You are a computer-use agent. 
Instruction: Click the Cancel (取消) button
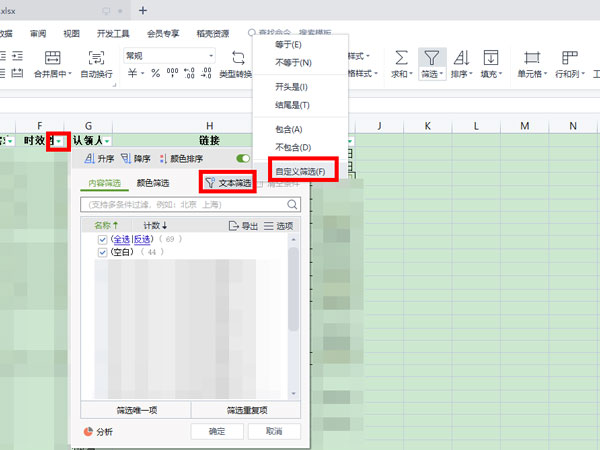[x=268, y=431]
